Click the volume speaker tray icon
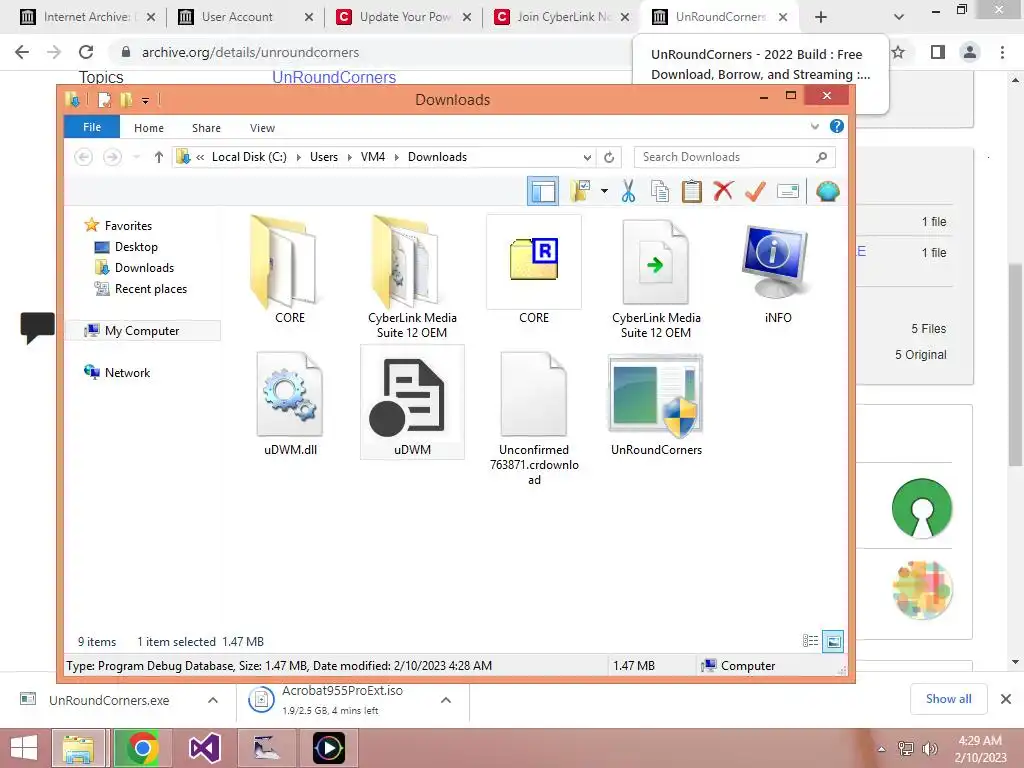The width and height of the screenshot is (1024, 768). [x=930, y=748]
